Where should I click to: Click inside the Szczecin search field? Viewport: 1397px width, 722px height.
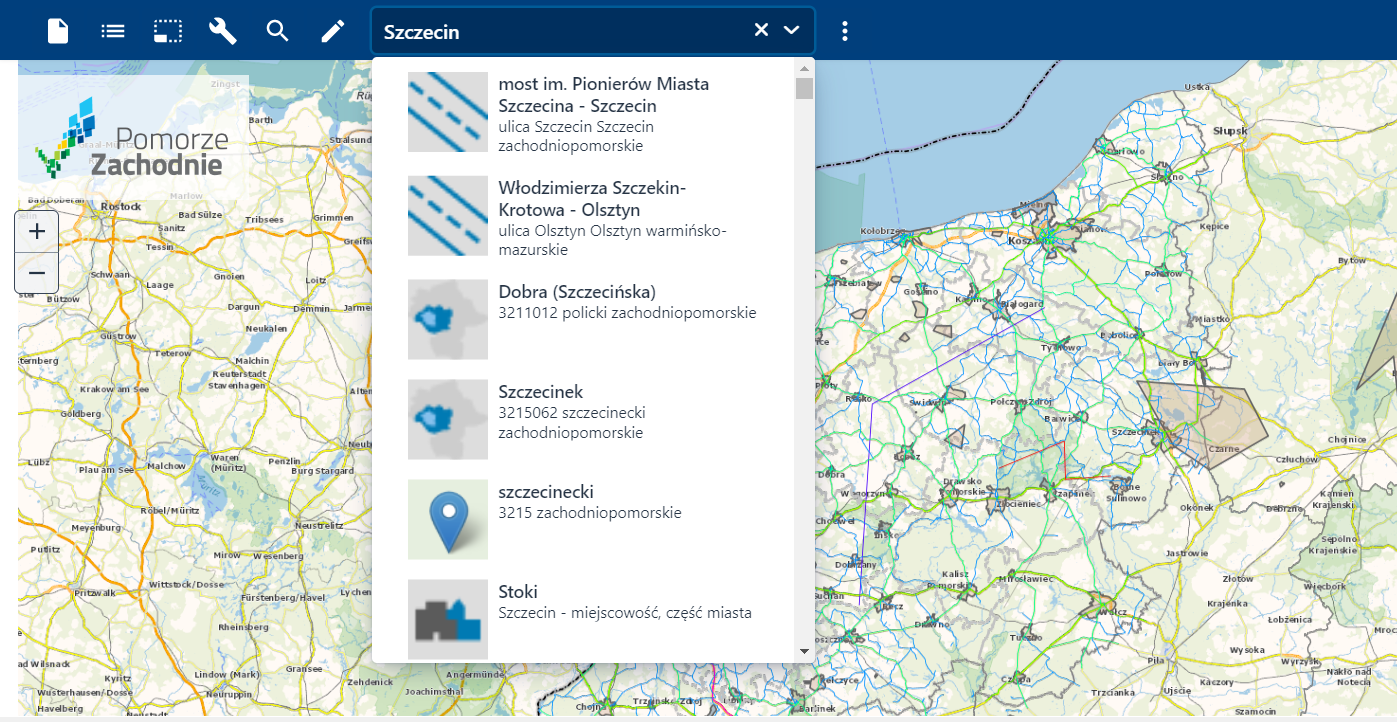pyautogui.click(x=560, y=31)
